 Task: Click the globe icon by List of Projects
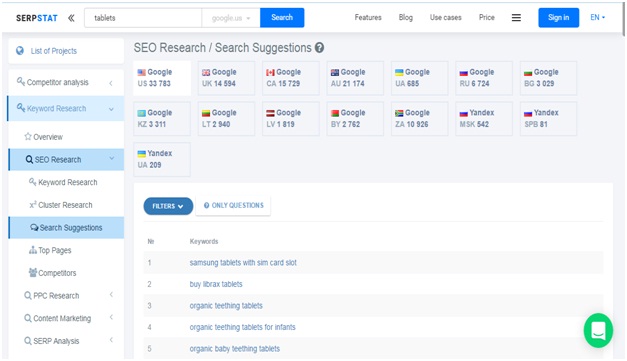(x=20, y=51)
